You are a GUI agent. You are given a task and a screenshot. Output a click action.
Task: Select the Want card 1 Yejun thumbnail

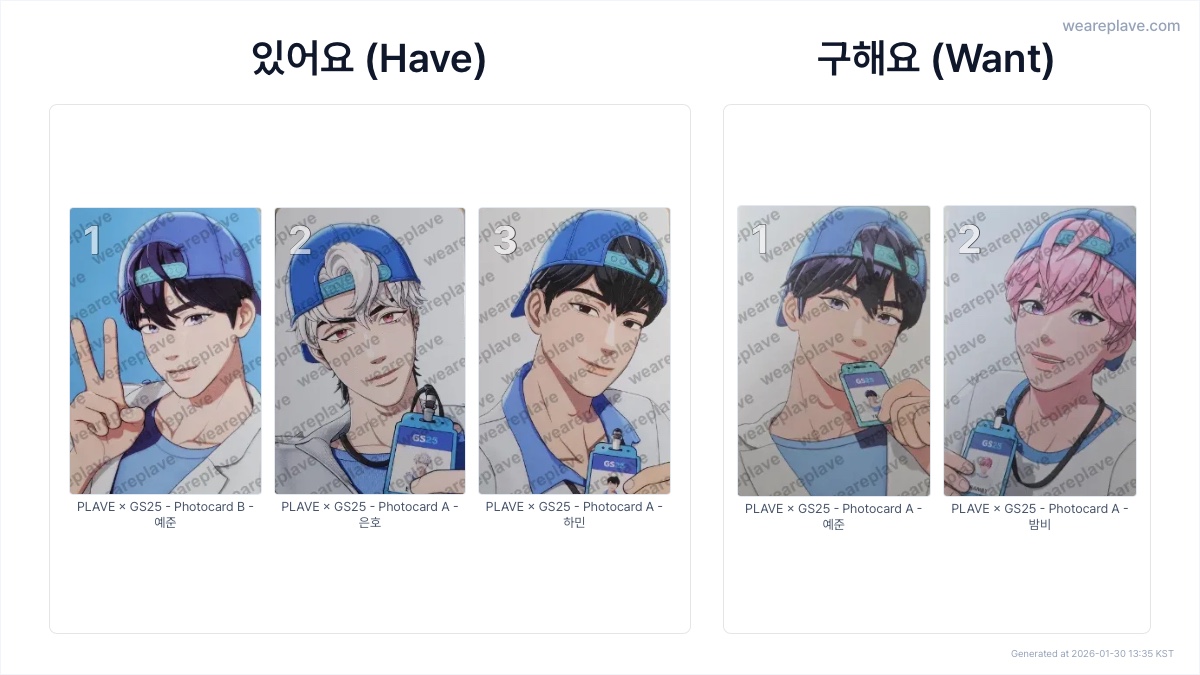coord(834,351)
